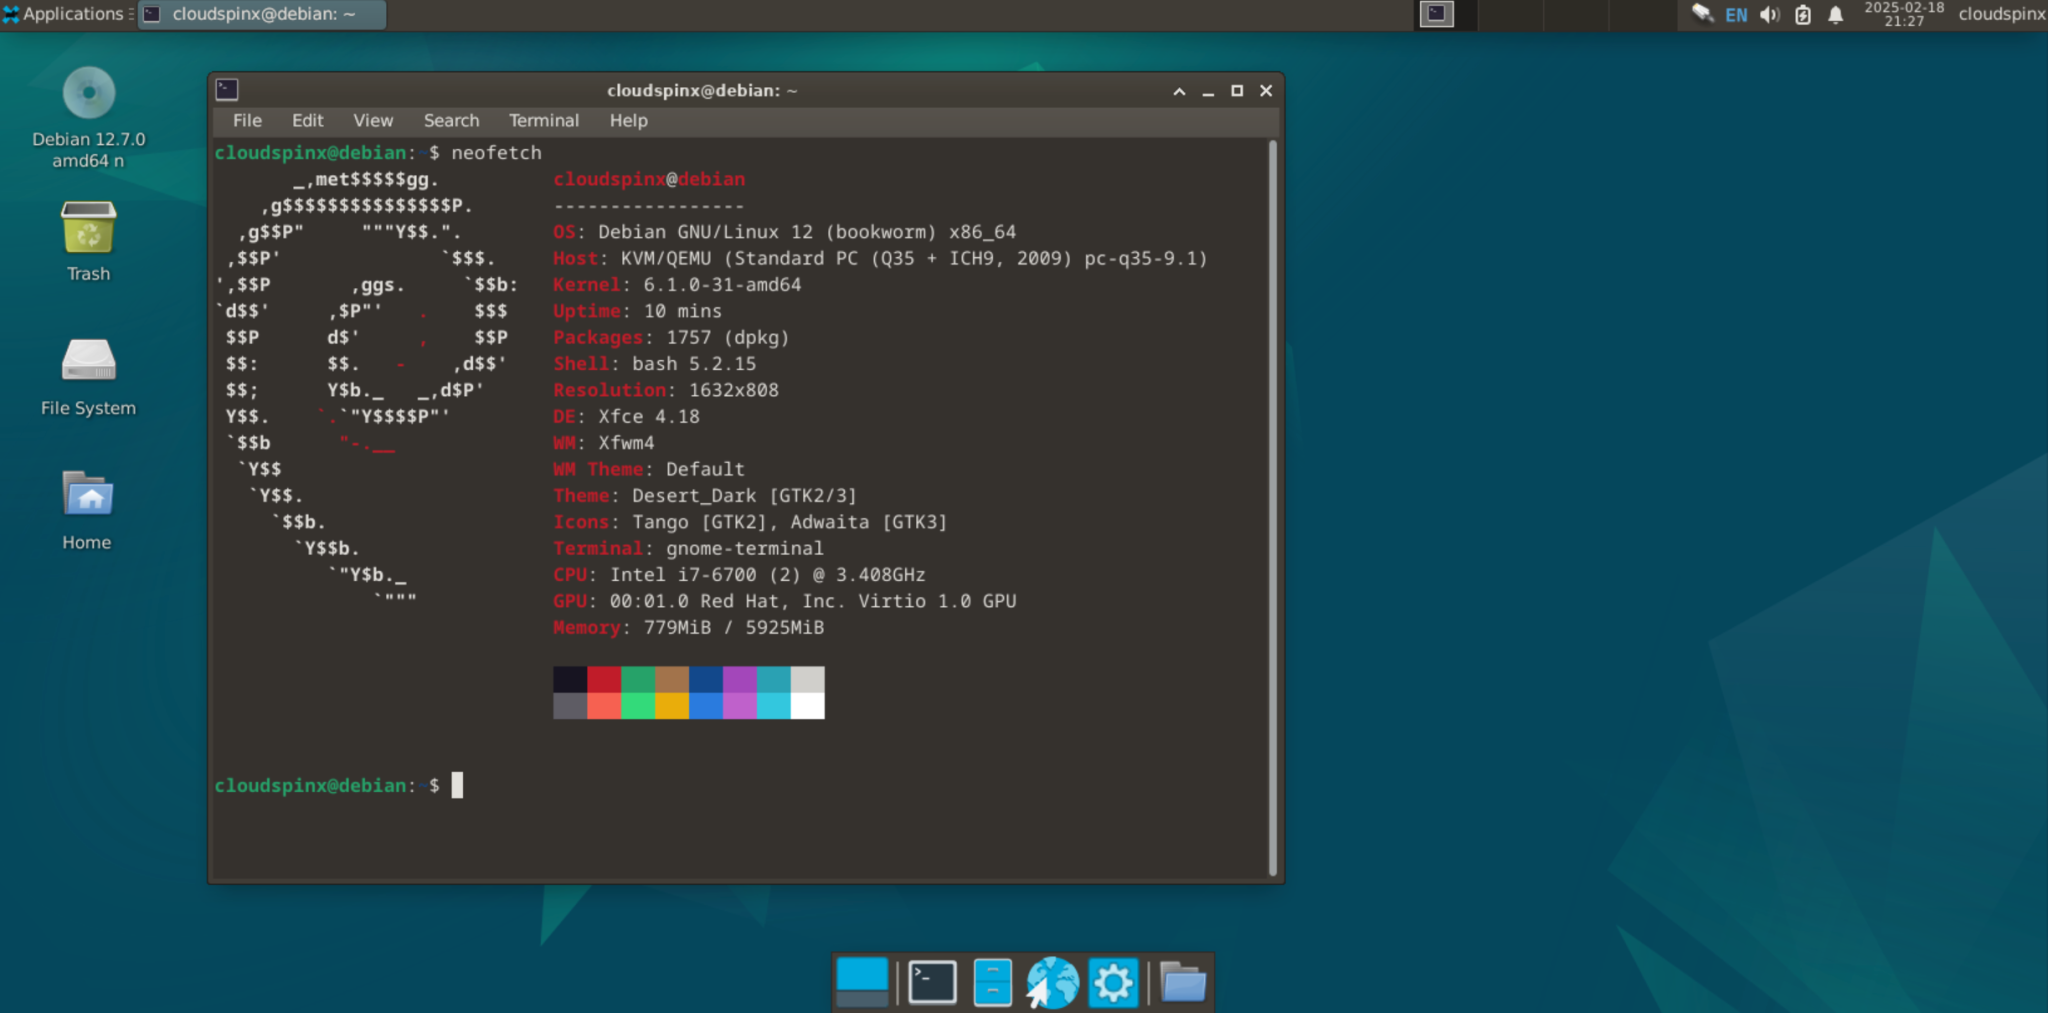Mute audio via the speaker tray icon
This screenshot has height=1013, width=2048.
click(1768, 15)
